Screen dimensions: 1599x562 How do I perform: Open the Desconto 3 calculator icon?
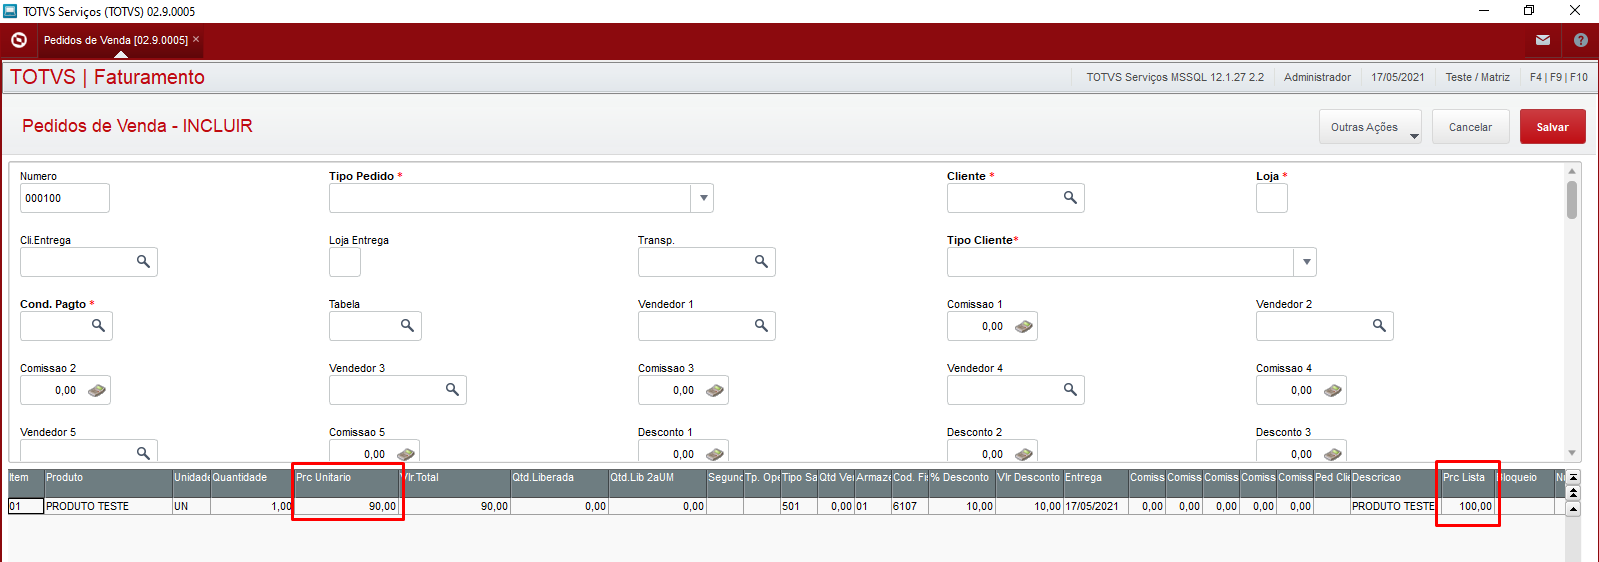pyautogui.click(x=1332, y=454)
